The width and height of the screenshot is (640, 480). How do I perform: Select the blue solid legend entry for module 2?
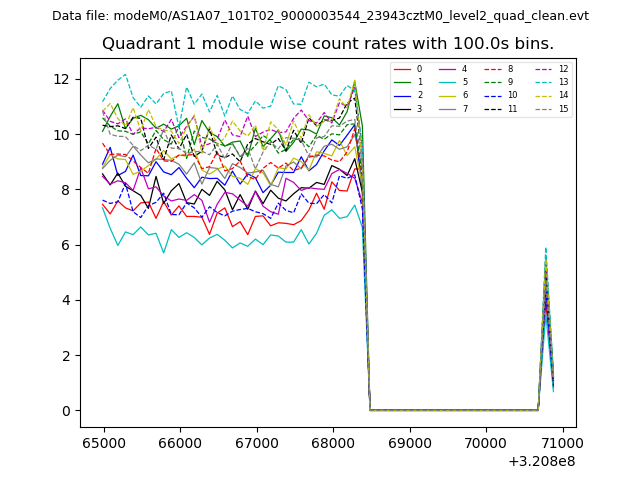(404, 95)
